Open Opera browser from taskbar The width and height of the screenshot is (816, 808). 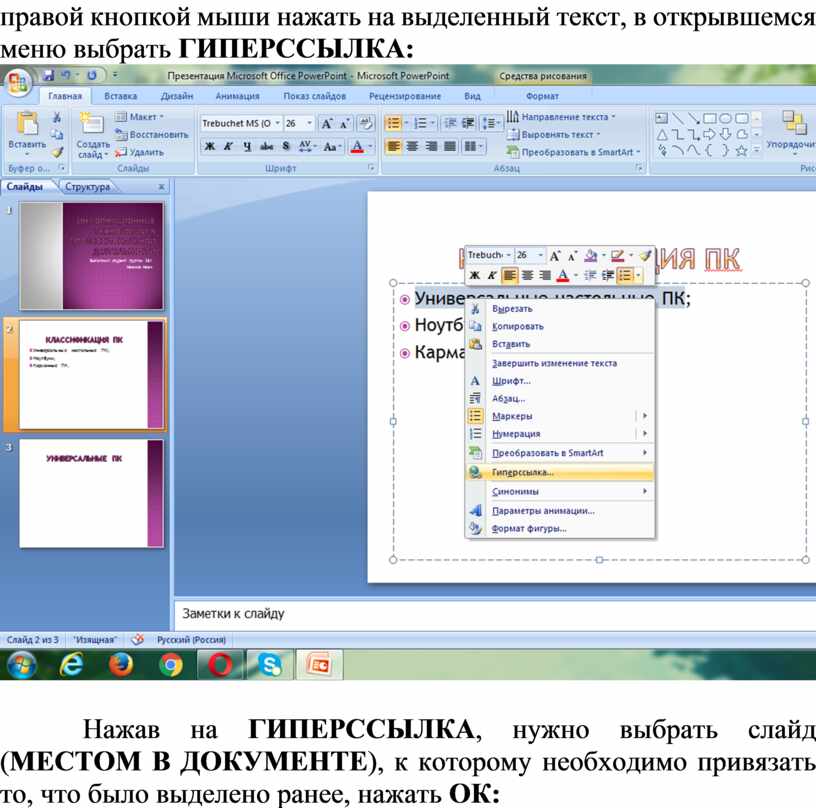point(220,665)
